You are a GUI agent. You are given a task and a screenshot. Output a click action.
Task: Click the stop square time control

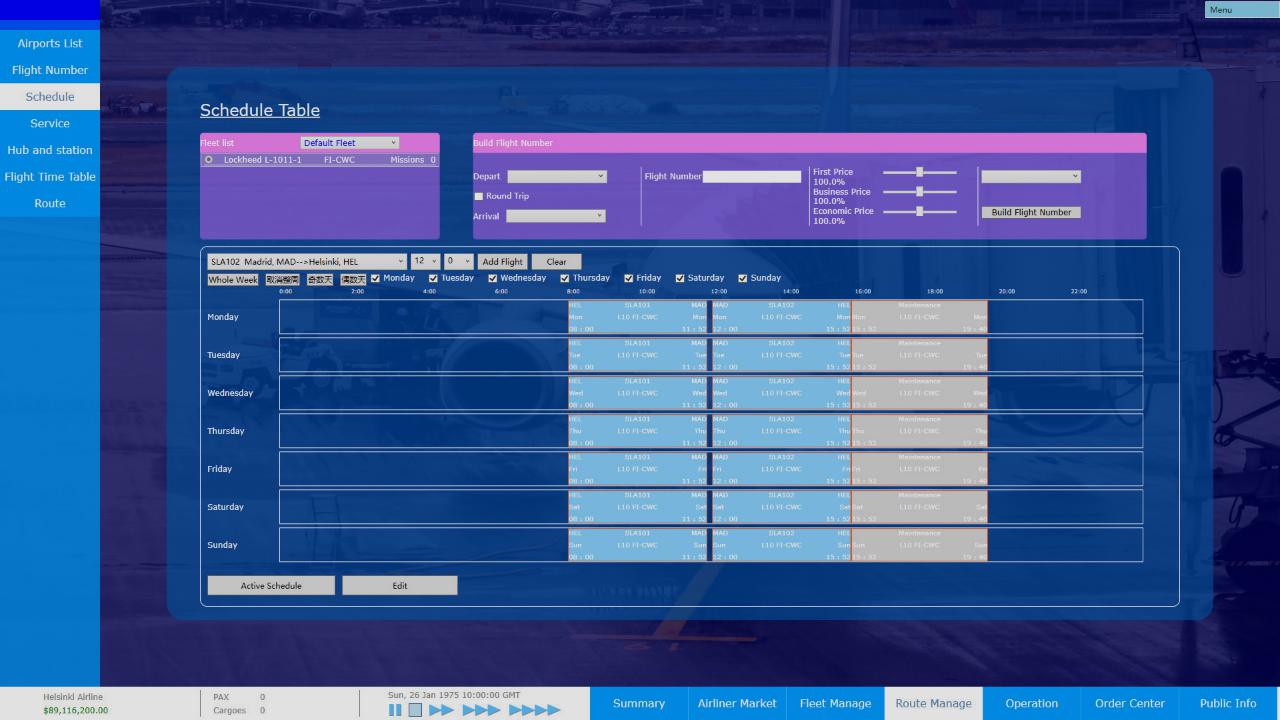(415, 710)
